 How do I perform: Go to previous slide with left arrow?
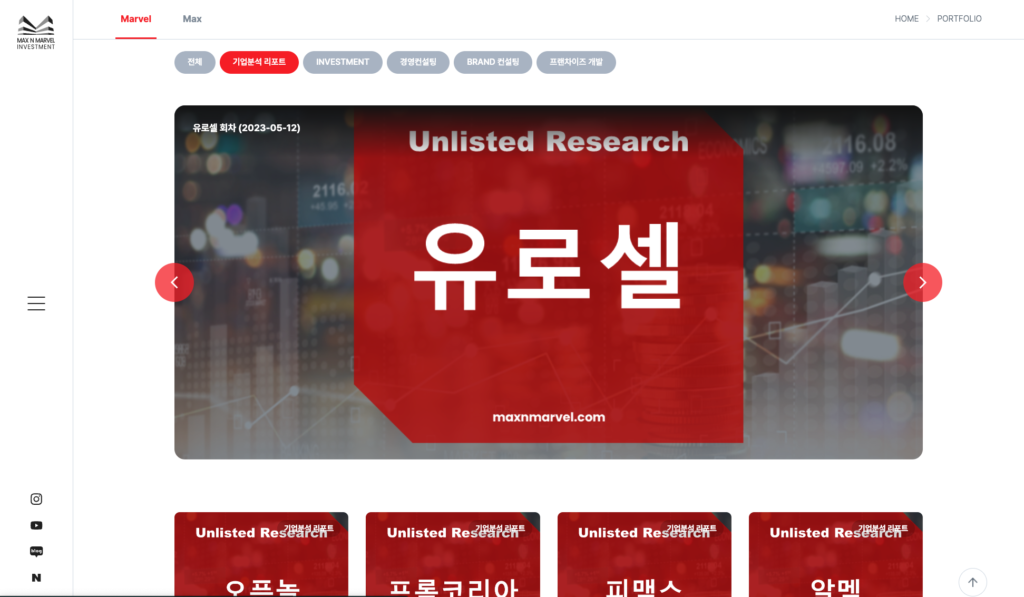pos(174,282)
